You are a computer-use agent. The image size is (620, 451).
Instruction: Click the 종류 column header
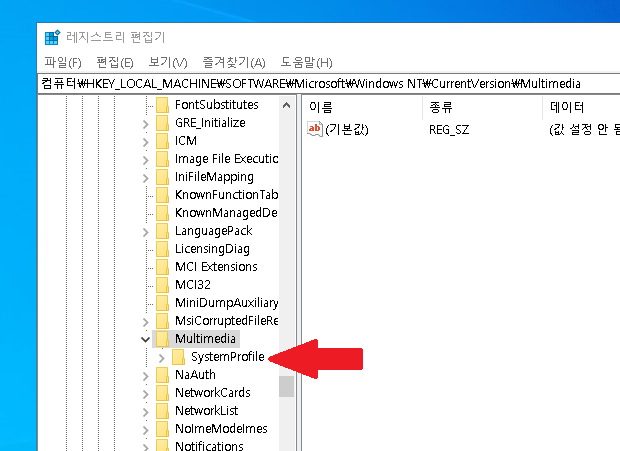(482, 107)
